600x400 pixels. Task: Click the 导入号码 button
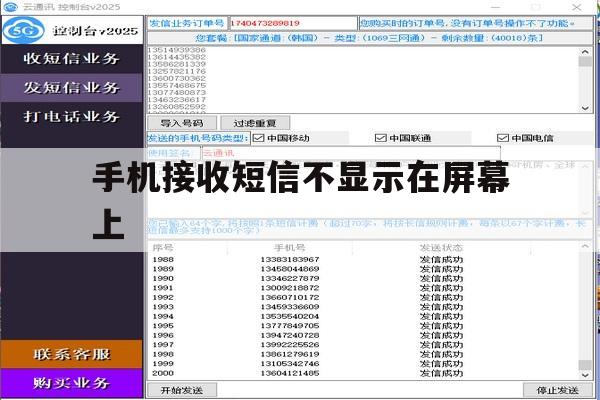182,123
